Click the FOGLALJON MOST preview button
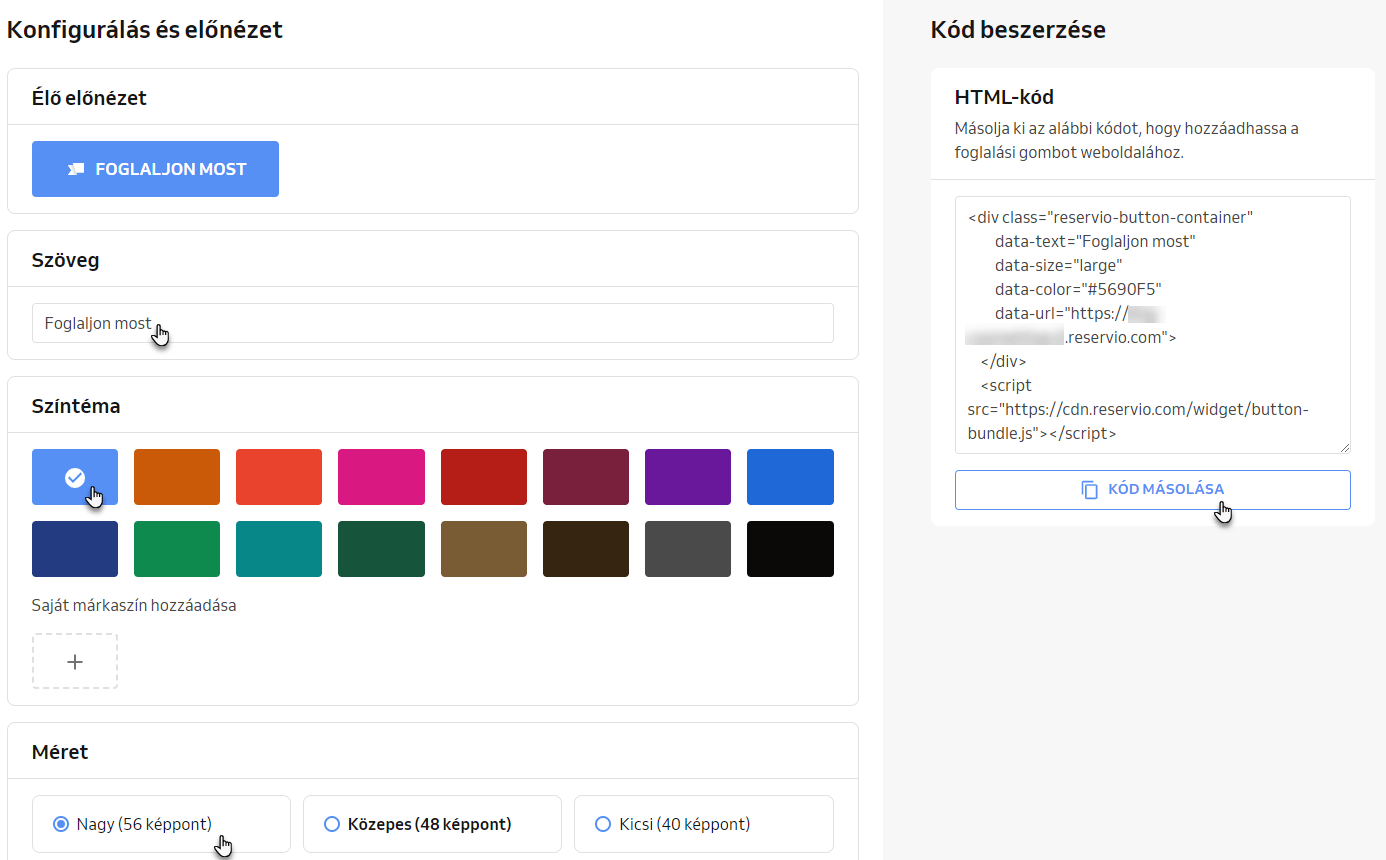 point(155,169)
